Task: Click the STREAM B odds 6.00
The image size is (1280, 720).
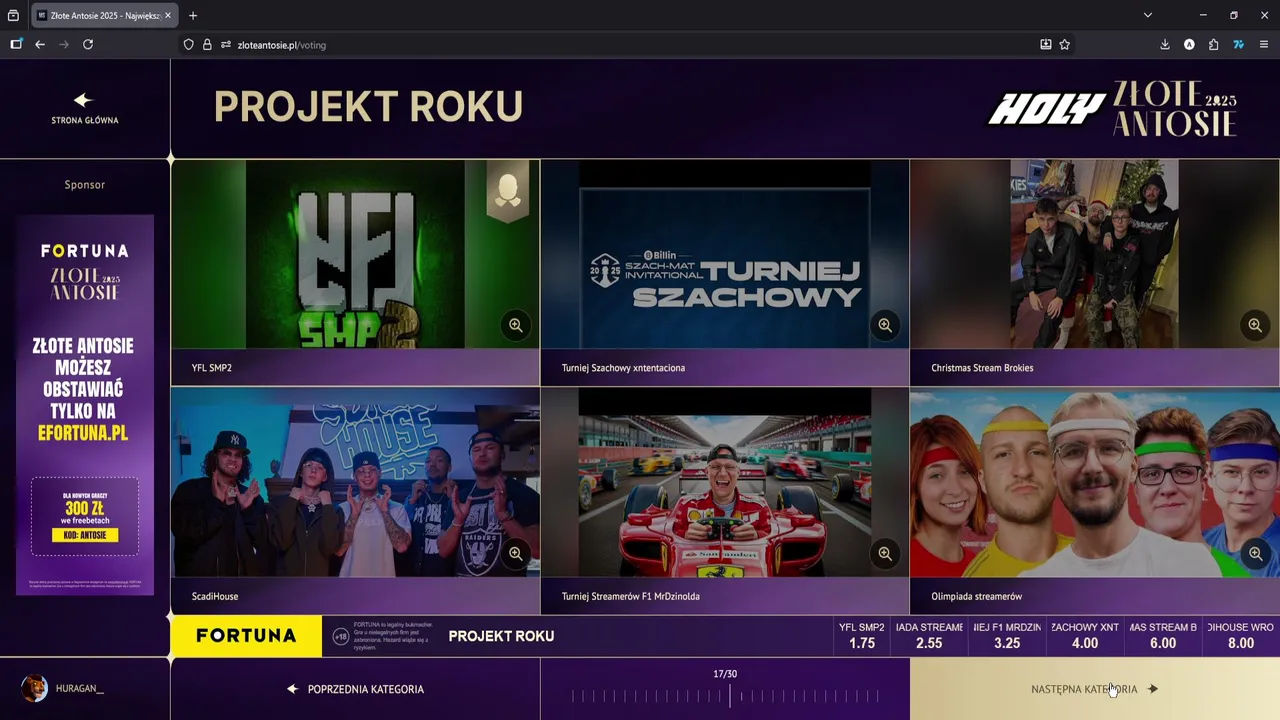Action: pos(1163,636)
